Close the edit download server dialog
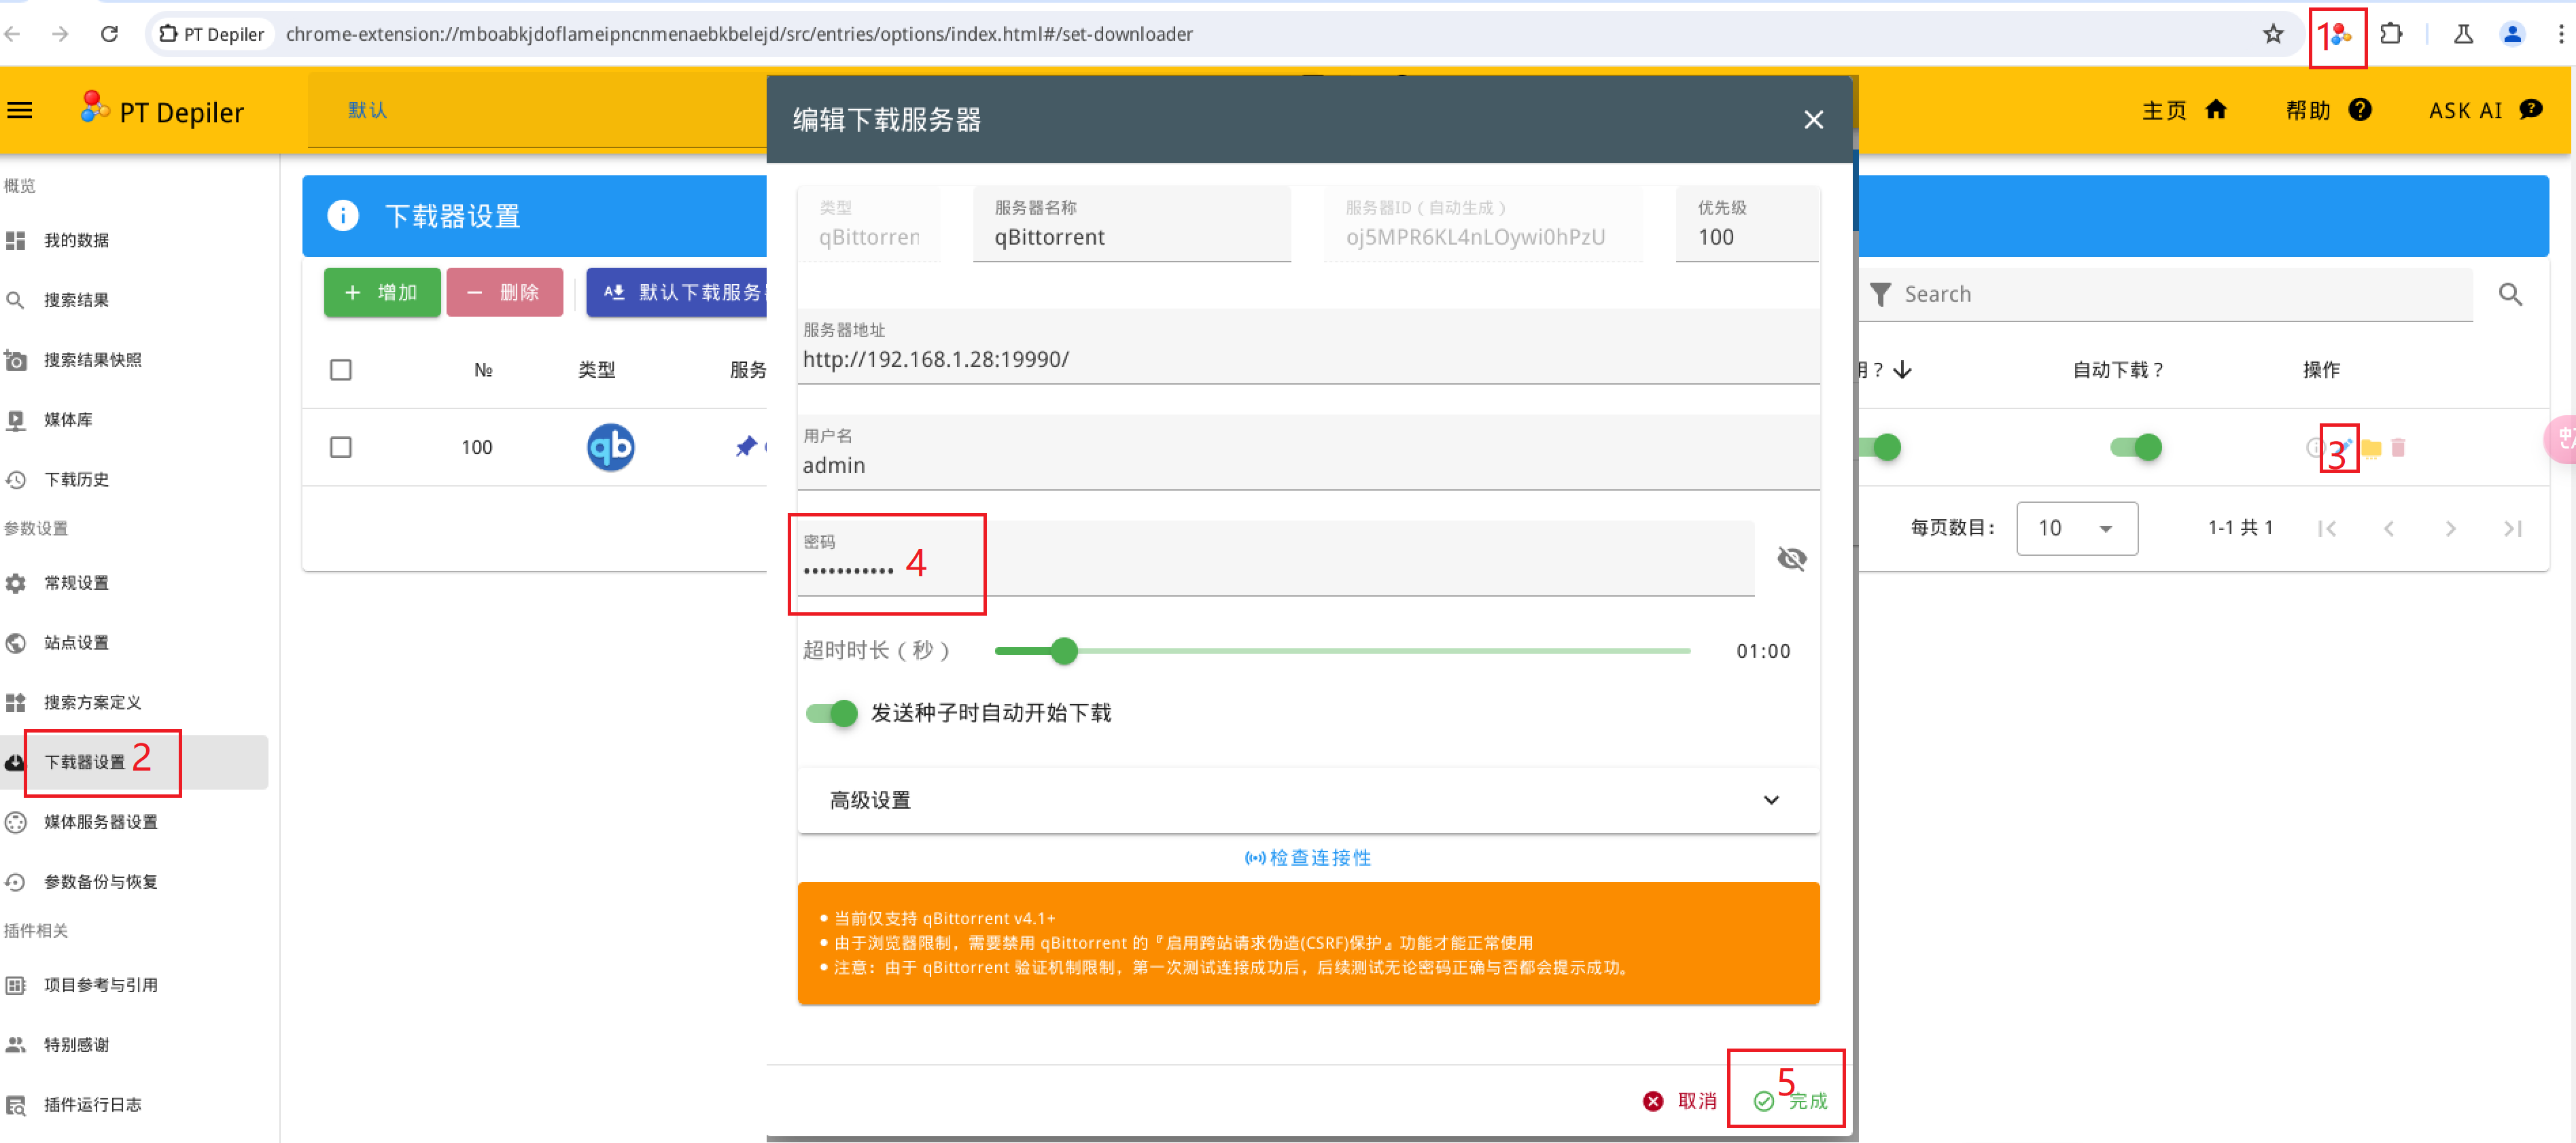The image size is (2576, 1143). (1813, 120)
